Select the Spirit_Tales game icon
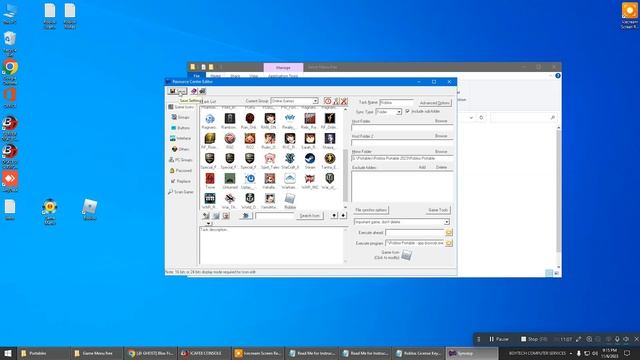This screenshot has width=640, height=360. 270,158
